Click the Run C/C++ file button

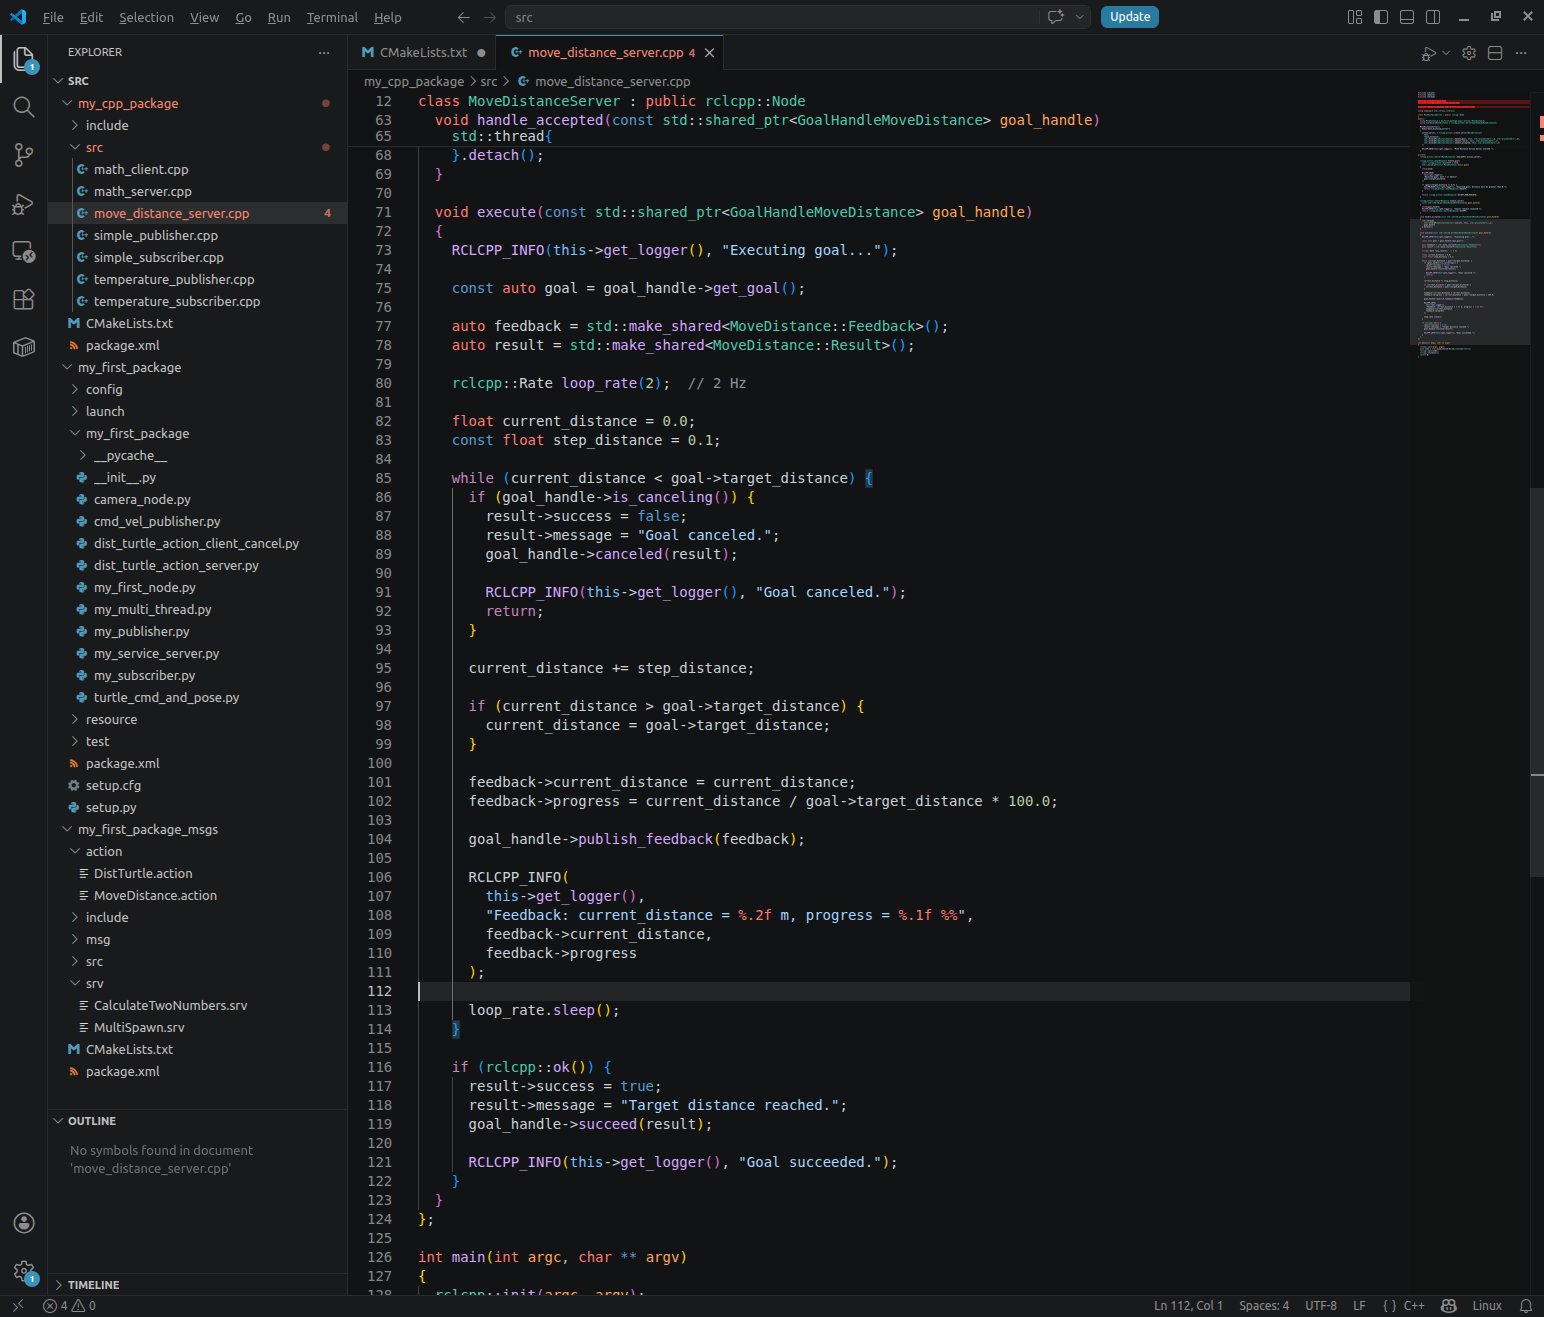(1429, 53)
